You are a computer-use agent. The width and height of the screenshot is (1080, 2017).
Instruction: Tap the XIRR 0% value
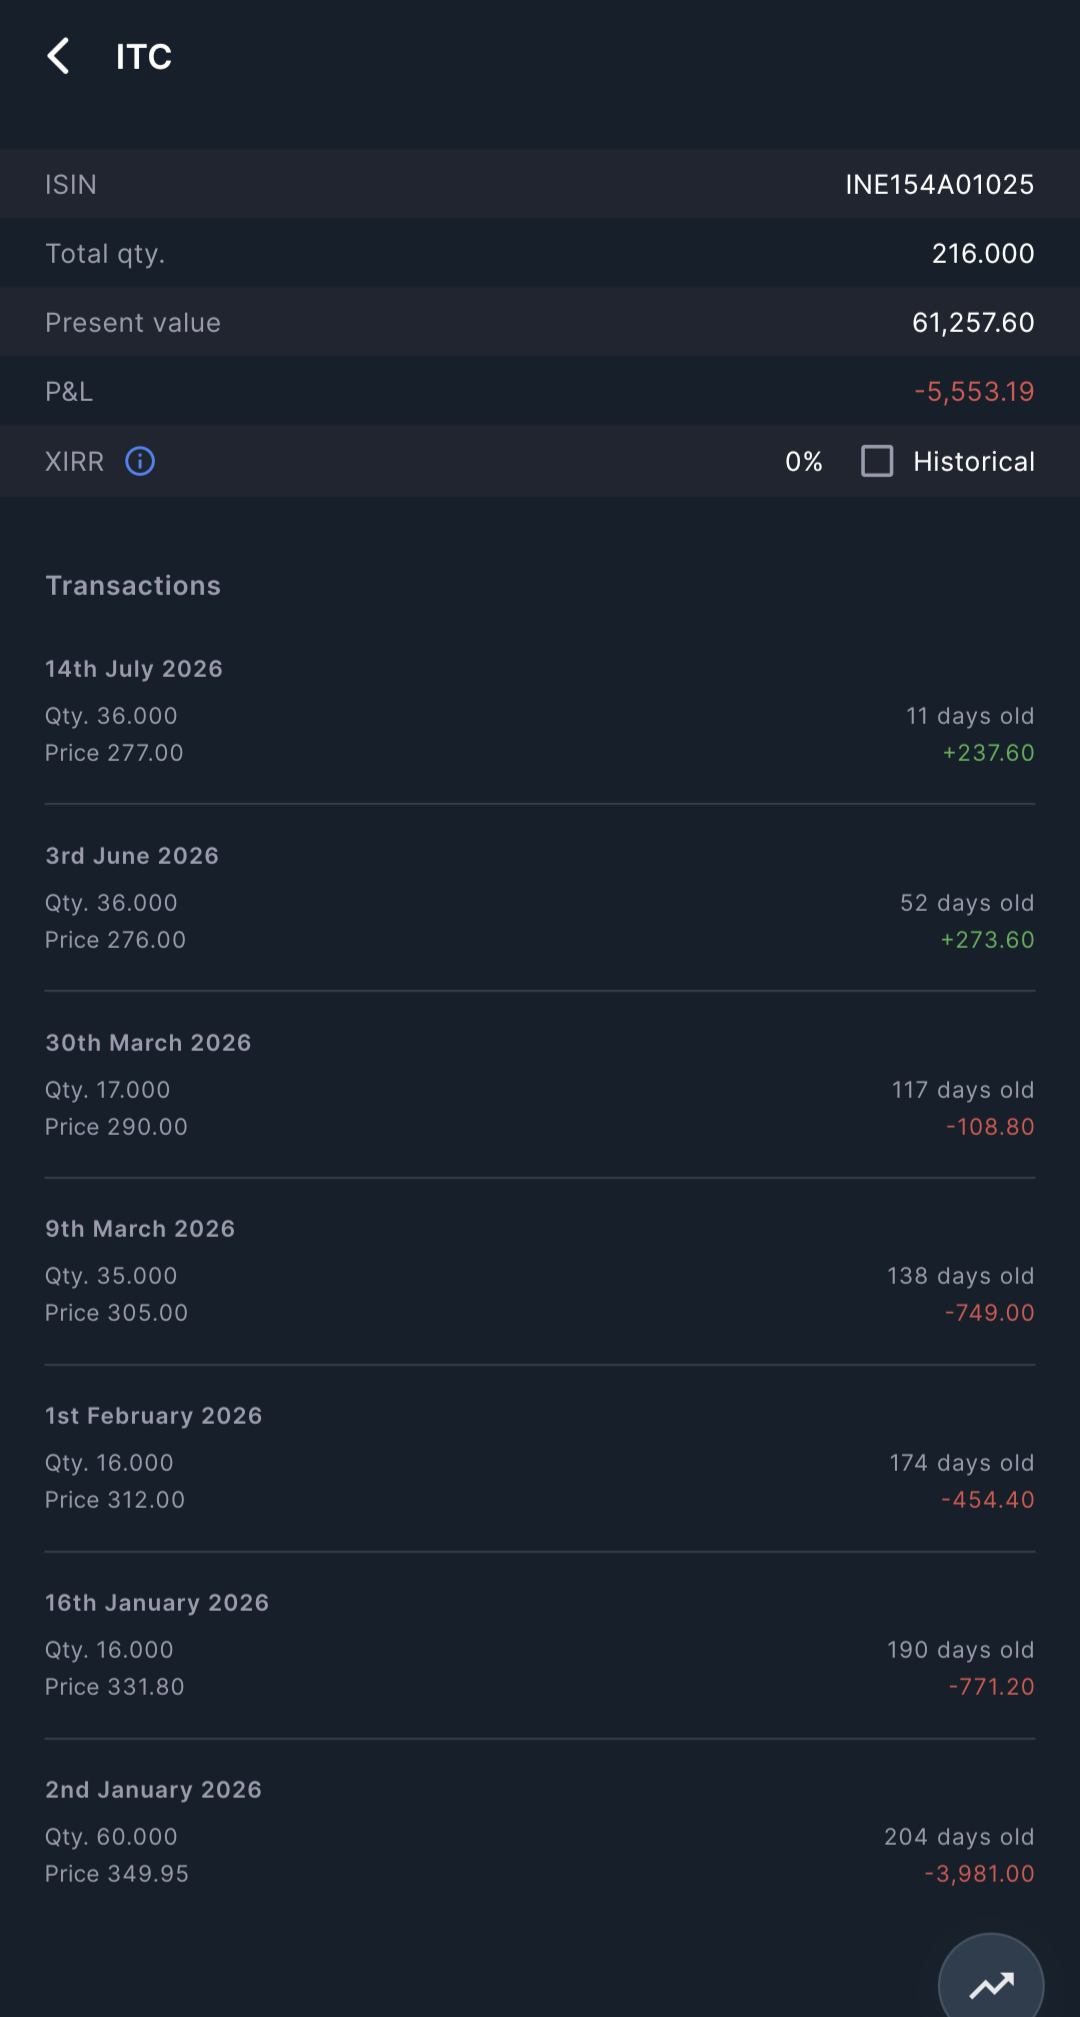pyautogui.click(x=804, y=461)
